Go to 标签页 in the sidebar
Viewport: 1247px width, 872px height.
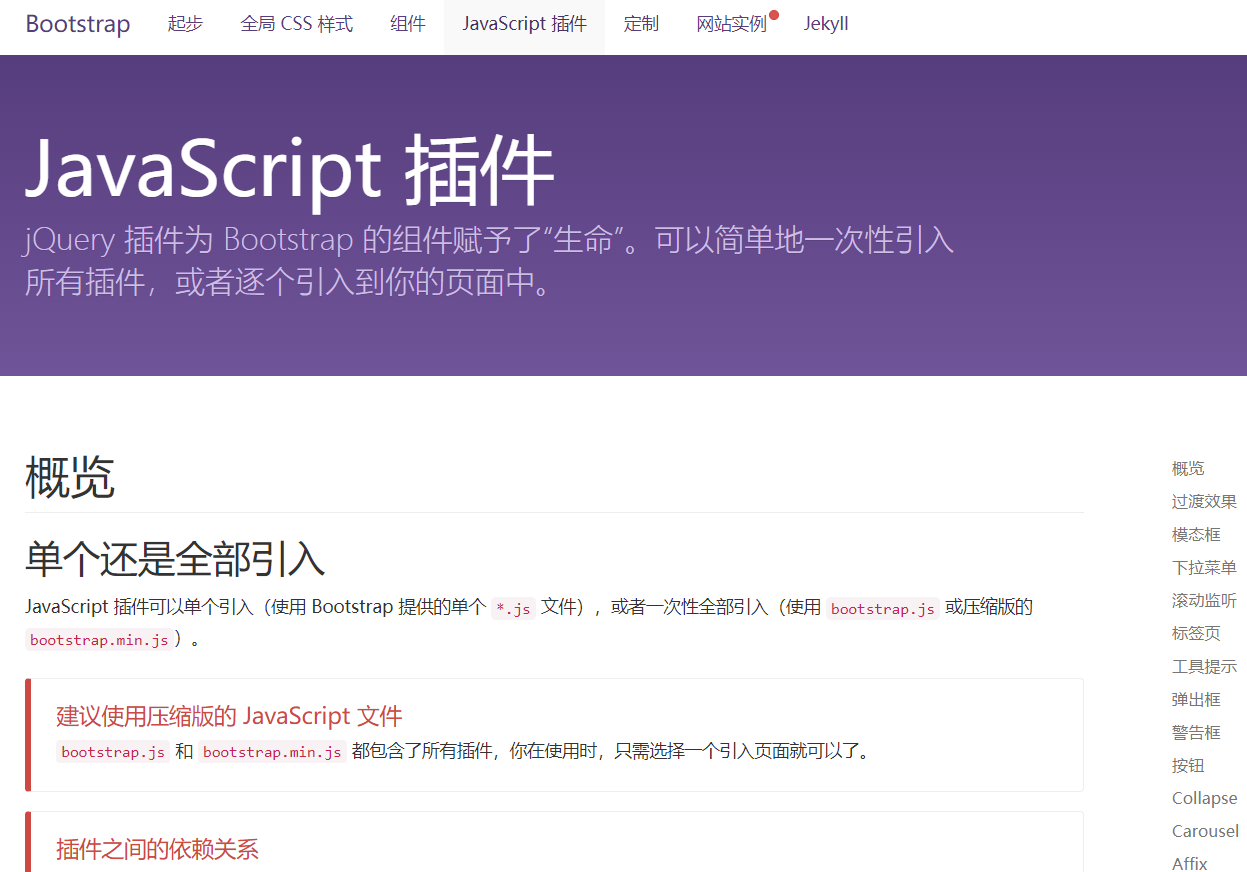click(1196, 633)
